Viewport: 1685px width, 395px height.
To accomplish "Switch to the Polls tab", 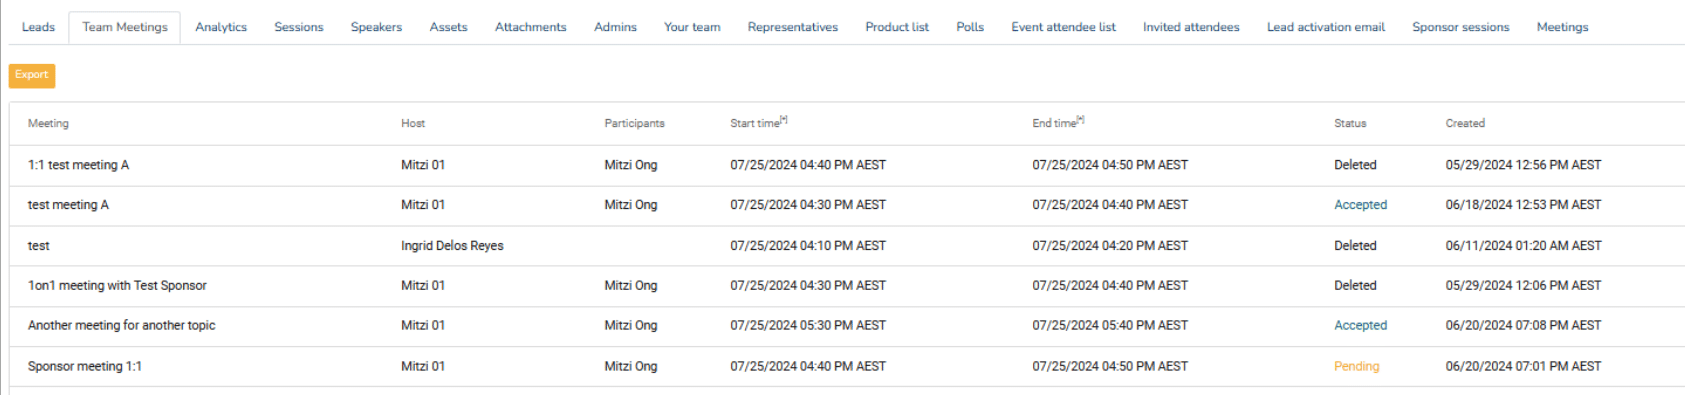I will pos(970,27).
